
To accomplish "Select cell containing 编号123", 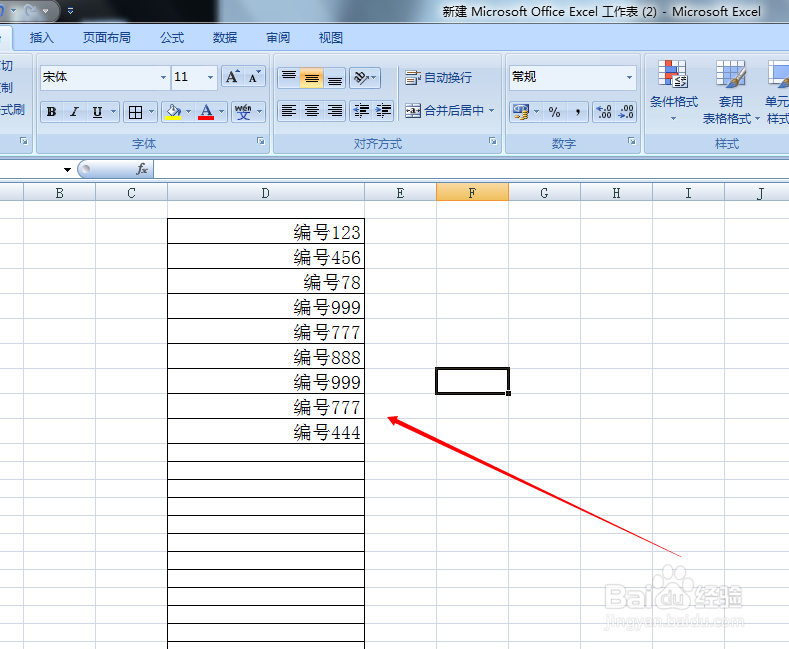I will pyautogui.click(x=266, y=231).
